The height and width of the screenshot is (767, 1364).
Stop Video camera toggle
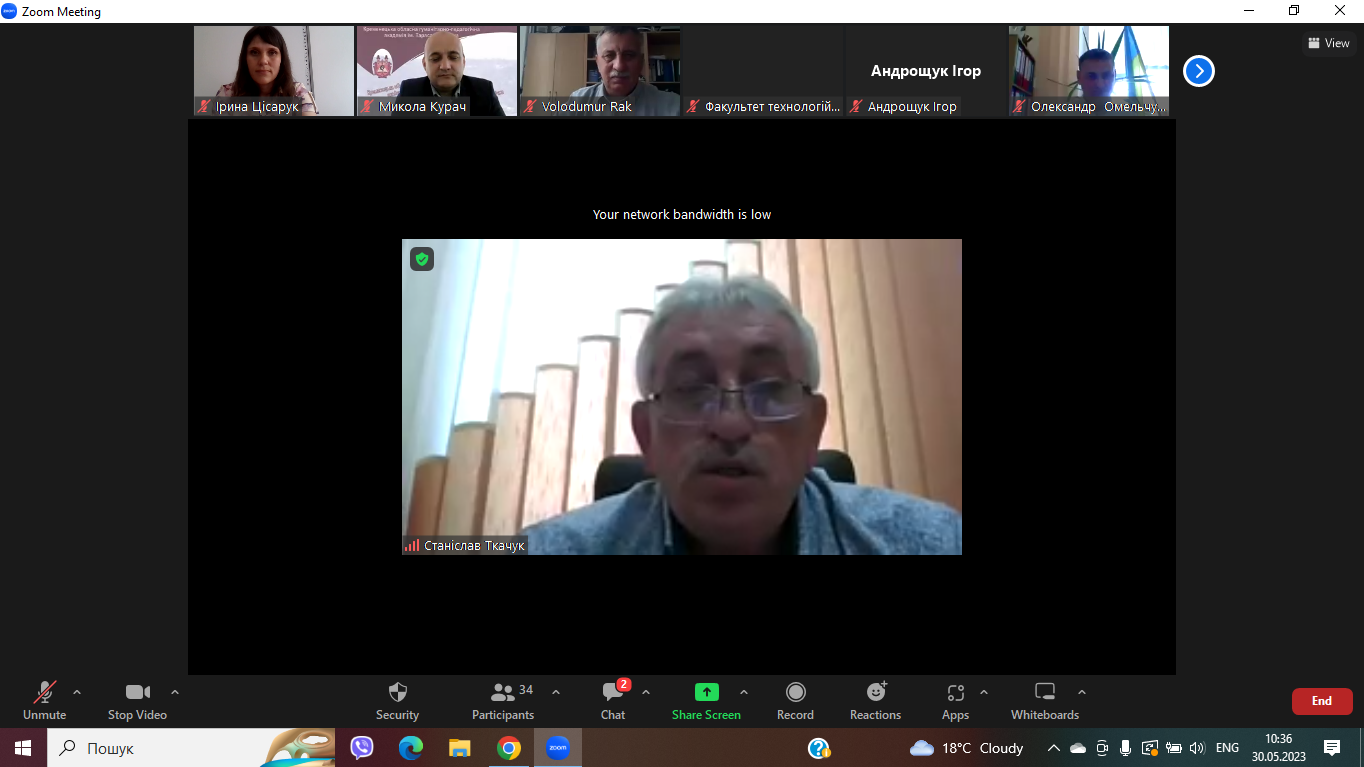(137, 692)
